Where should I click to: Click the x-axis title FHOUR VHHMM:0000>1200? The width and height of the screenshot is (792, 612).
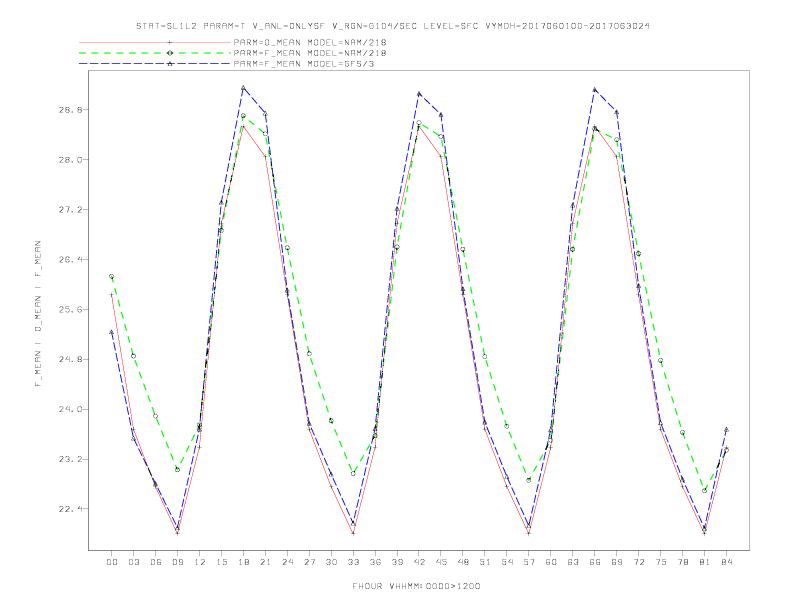[x=416, y=586]
